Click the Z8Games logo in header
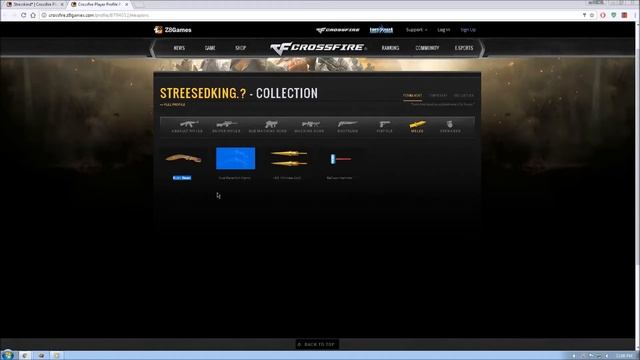The image size is (640, 360). click(x=173, y=30)
